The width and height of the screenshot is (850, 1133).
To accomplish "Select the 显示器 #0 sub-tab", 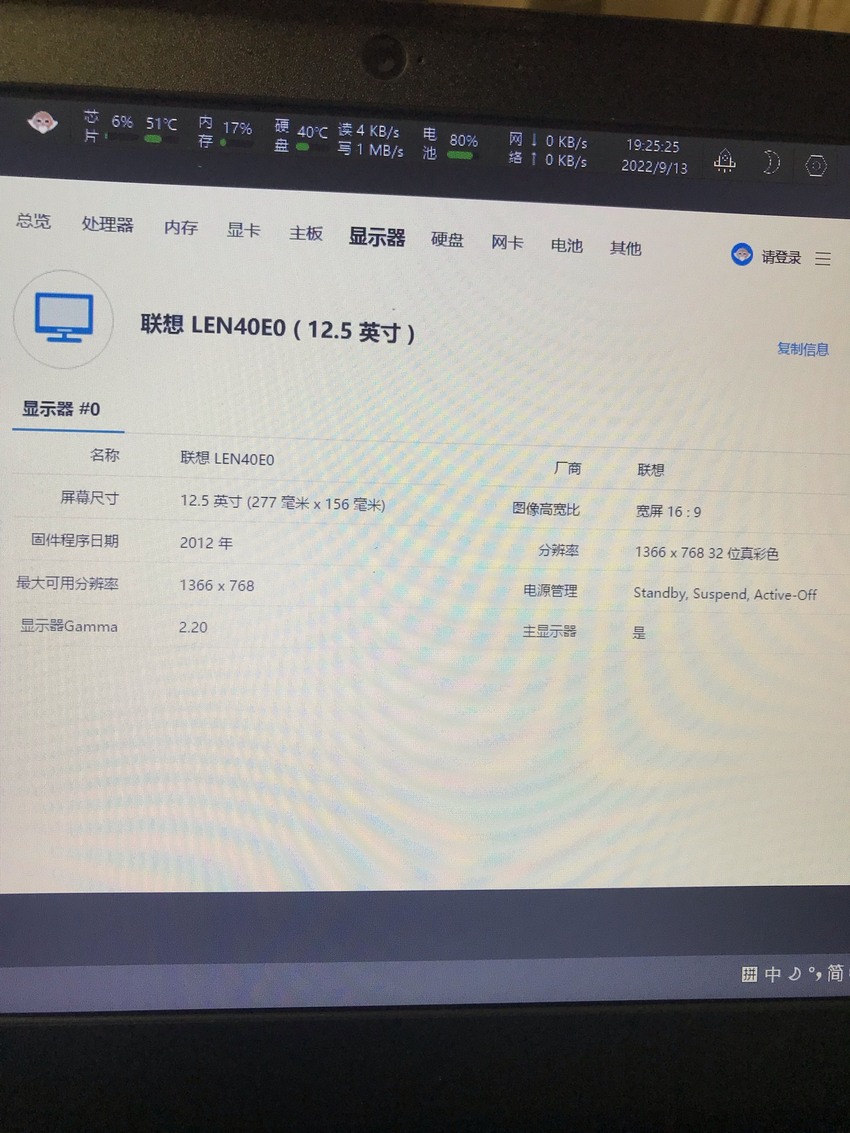I will pyautogui.click(x=61, y=409).
